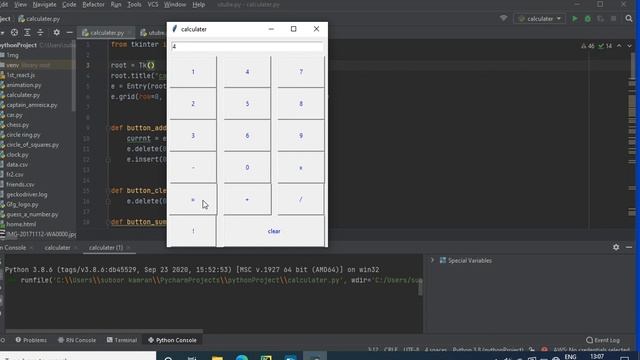Open the Event Log tool window
640x360 pixels.
603,340
